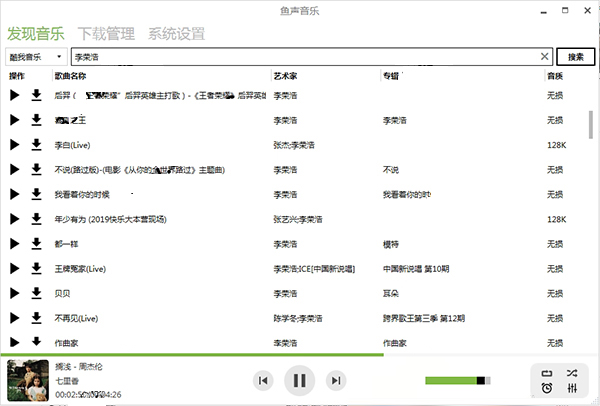The height and width of the screenshot is (406, 600).
Task: Download the second row song with album 李荣浩
Action: click(x=36, y=120)
